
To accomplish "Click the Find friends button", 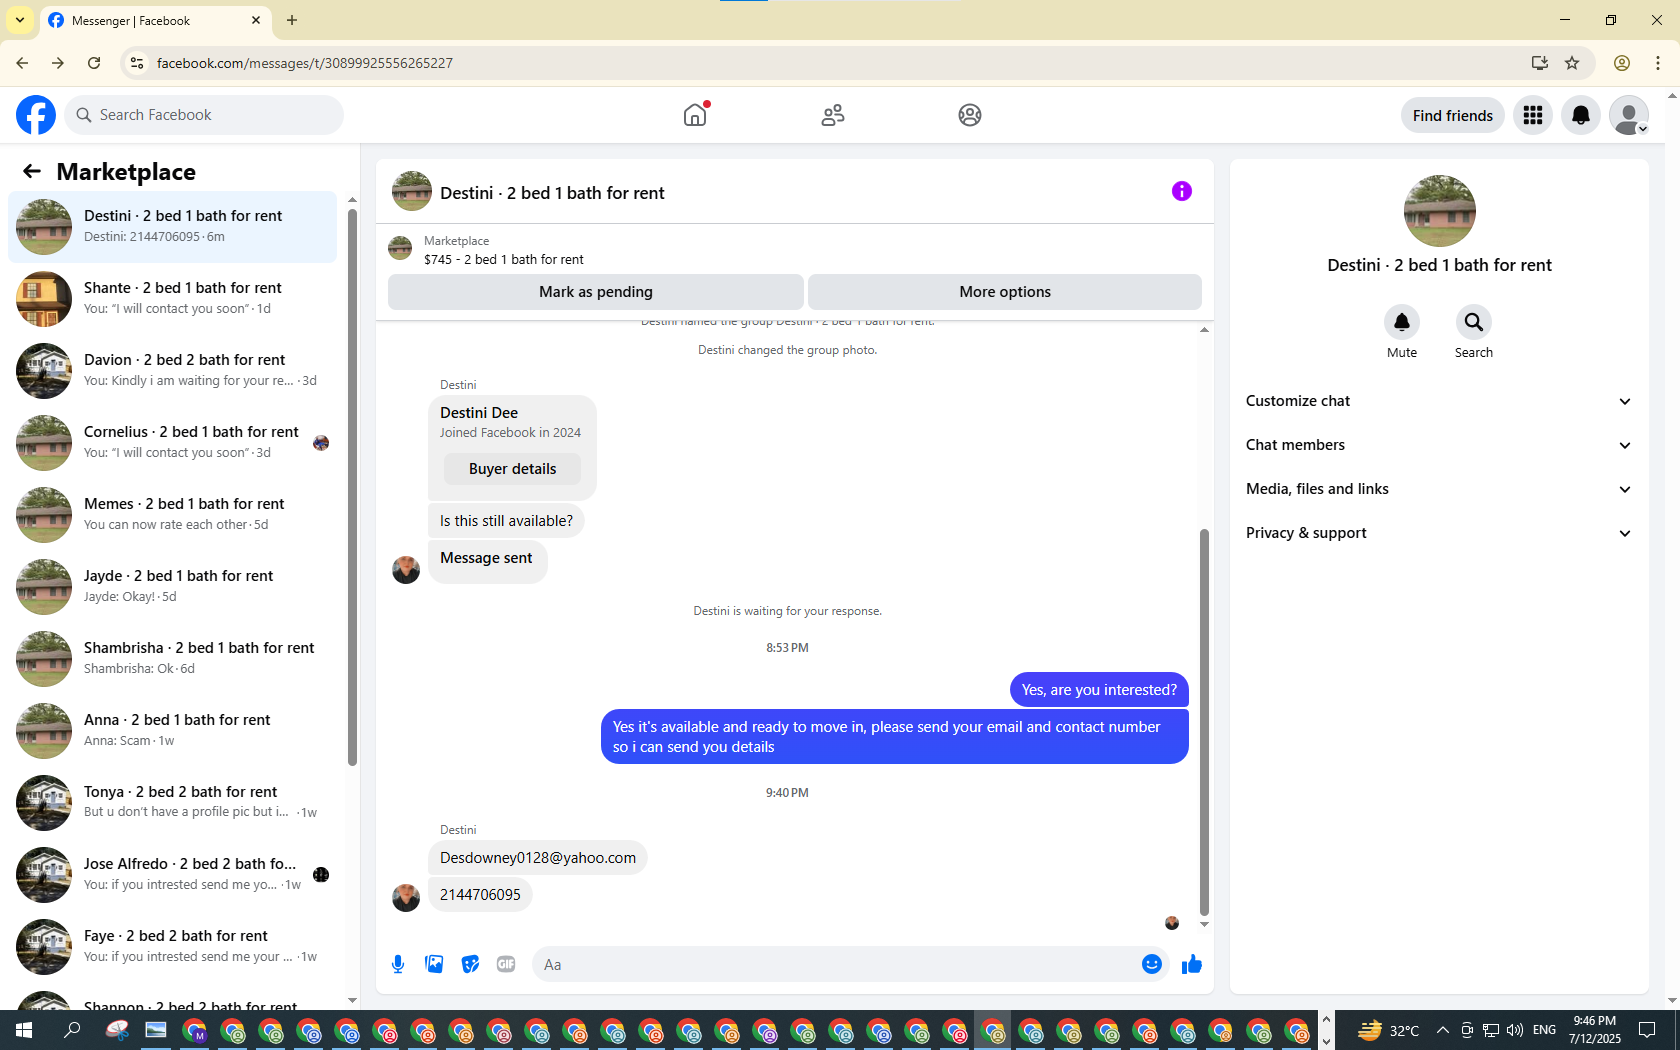I will [x=1452, y=115].
